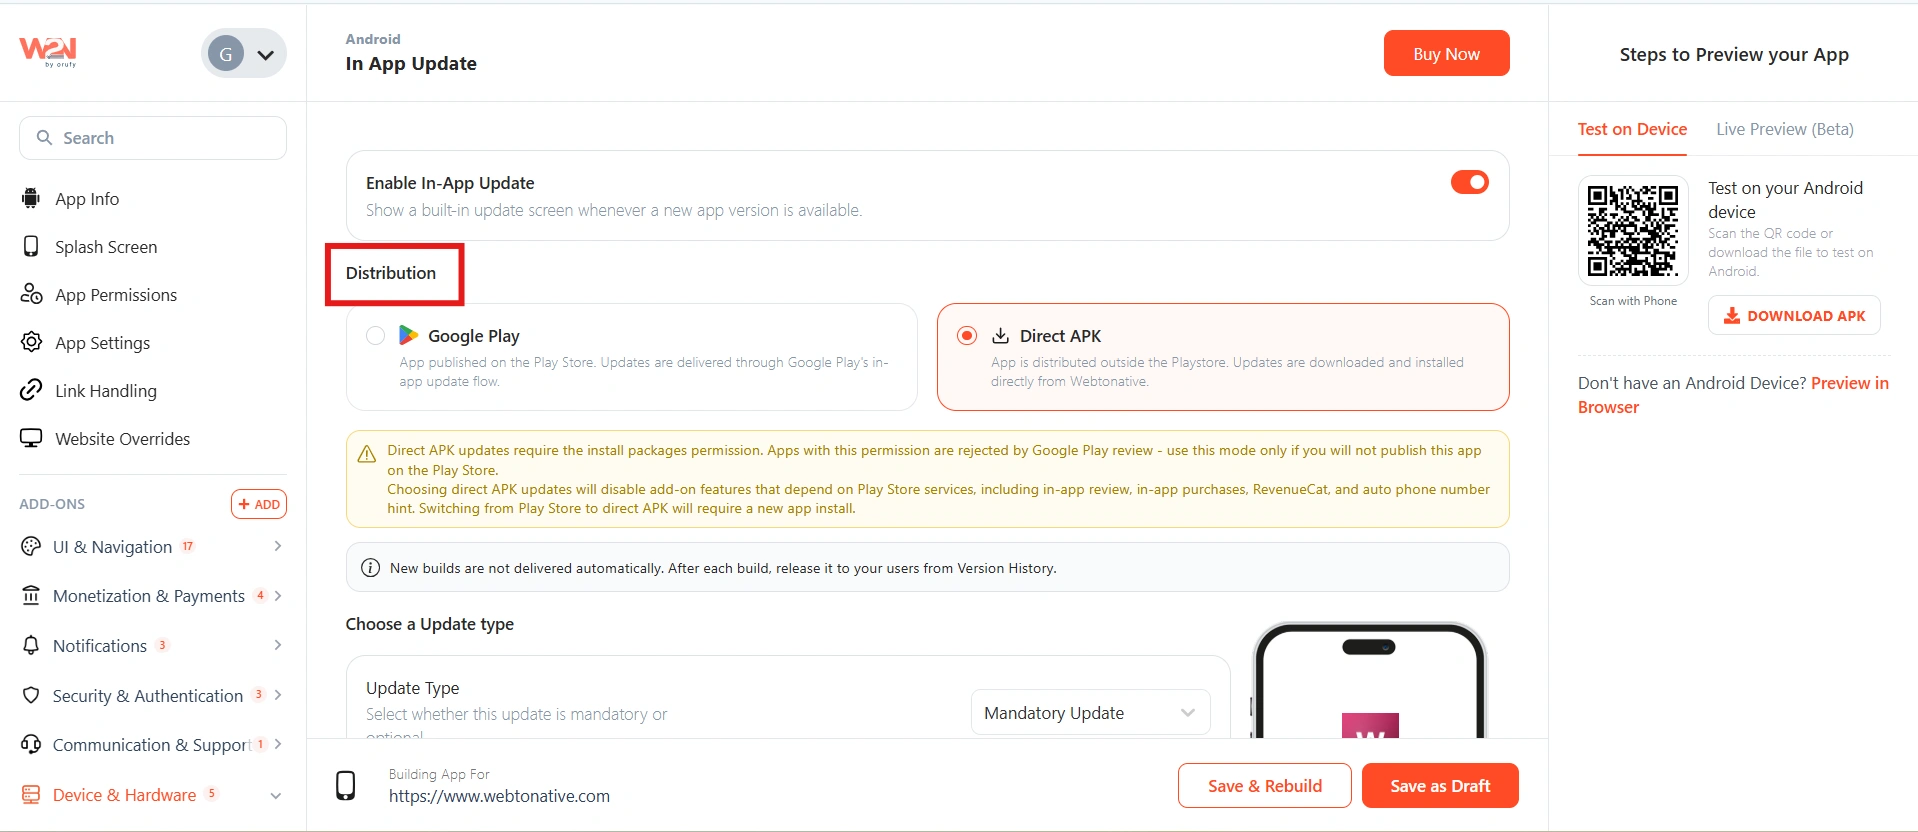Open the Preview in Browser link

(1733, 395)
